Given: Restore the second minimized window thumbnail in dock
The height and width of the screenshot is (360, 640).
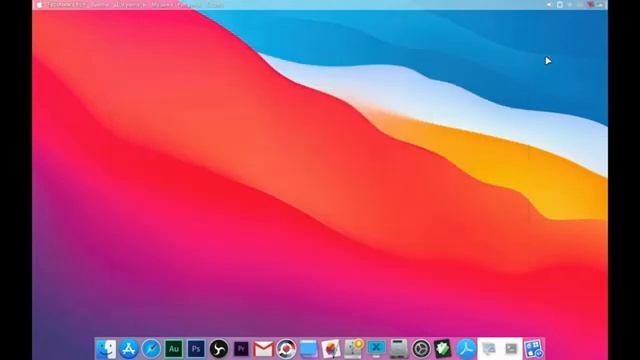Looking at the screenshot, I should tap(511, 349).
